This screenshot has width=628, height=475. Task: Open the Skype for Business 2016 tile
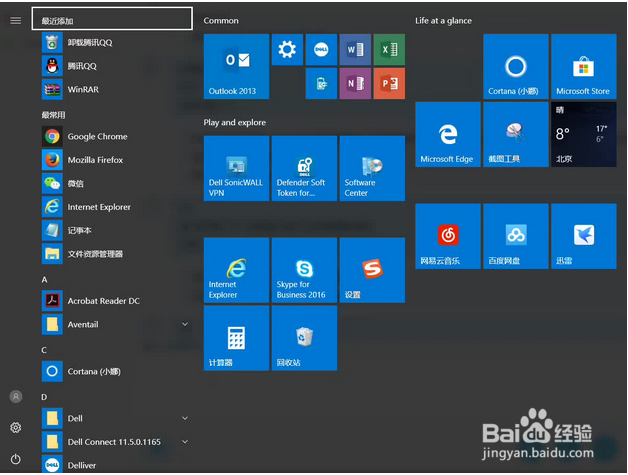click(x=304, y=270)
